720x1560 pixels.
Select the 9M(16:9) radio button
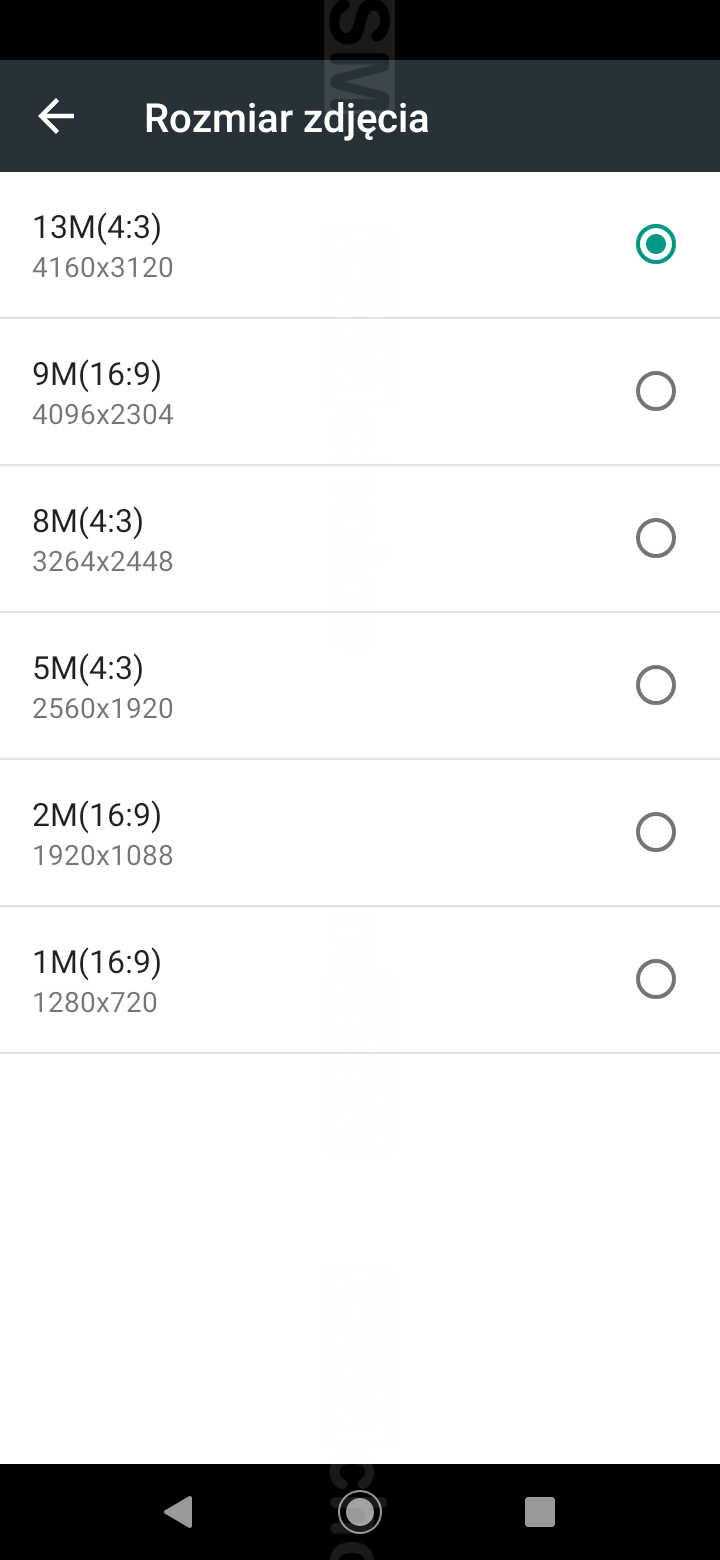656,391
